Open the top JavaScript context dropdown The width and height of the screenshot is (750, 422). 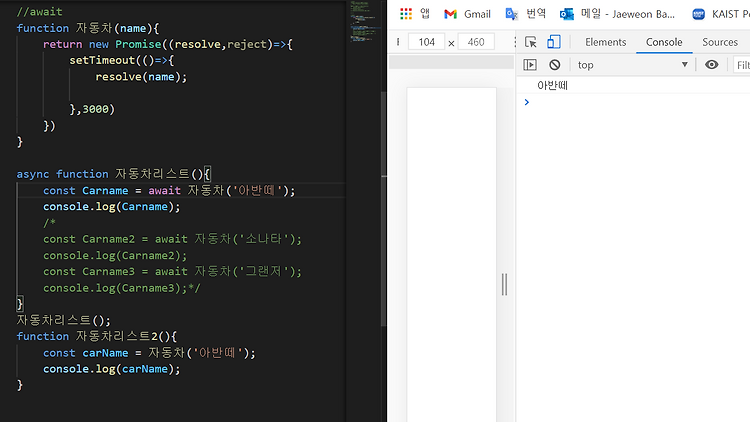(x=632, y=65)
